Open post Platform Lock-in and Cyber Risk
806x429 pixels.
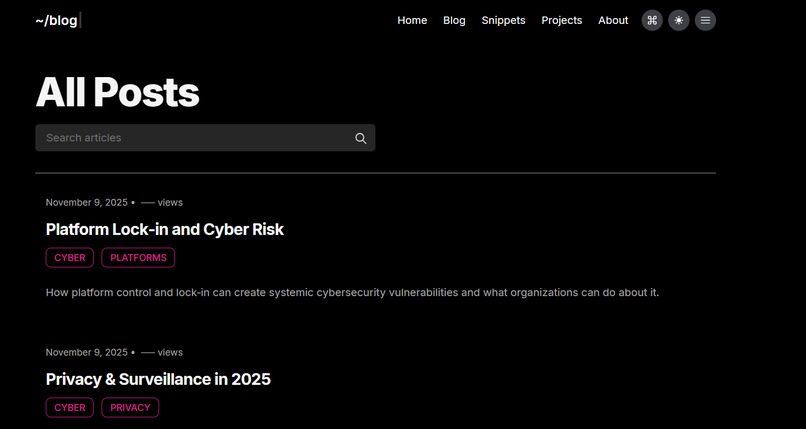point(164,229)
